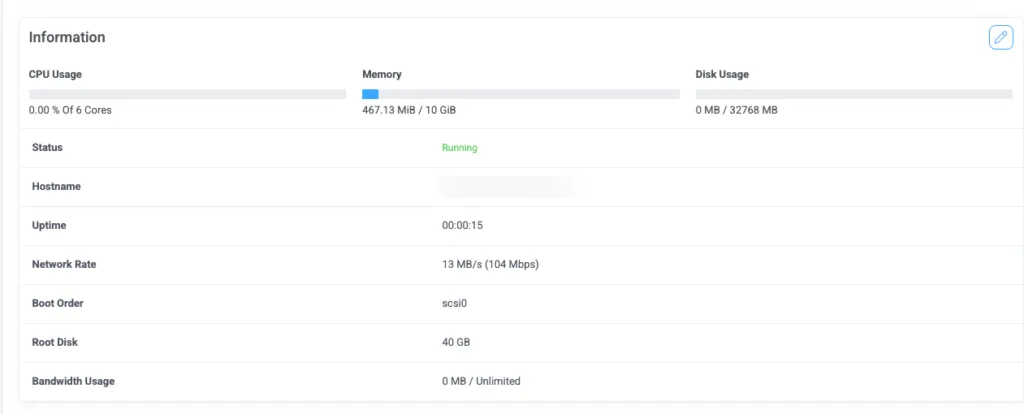Click the Root Disk row label
The width and height of the screenshot is (1024, 414).
[55, 343]
